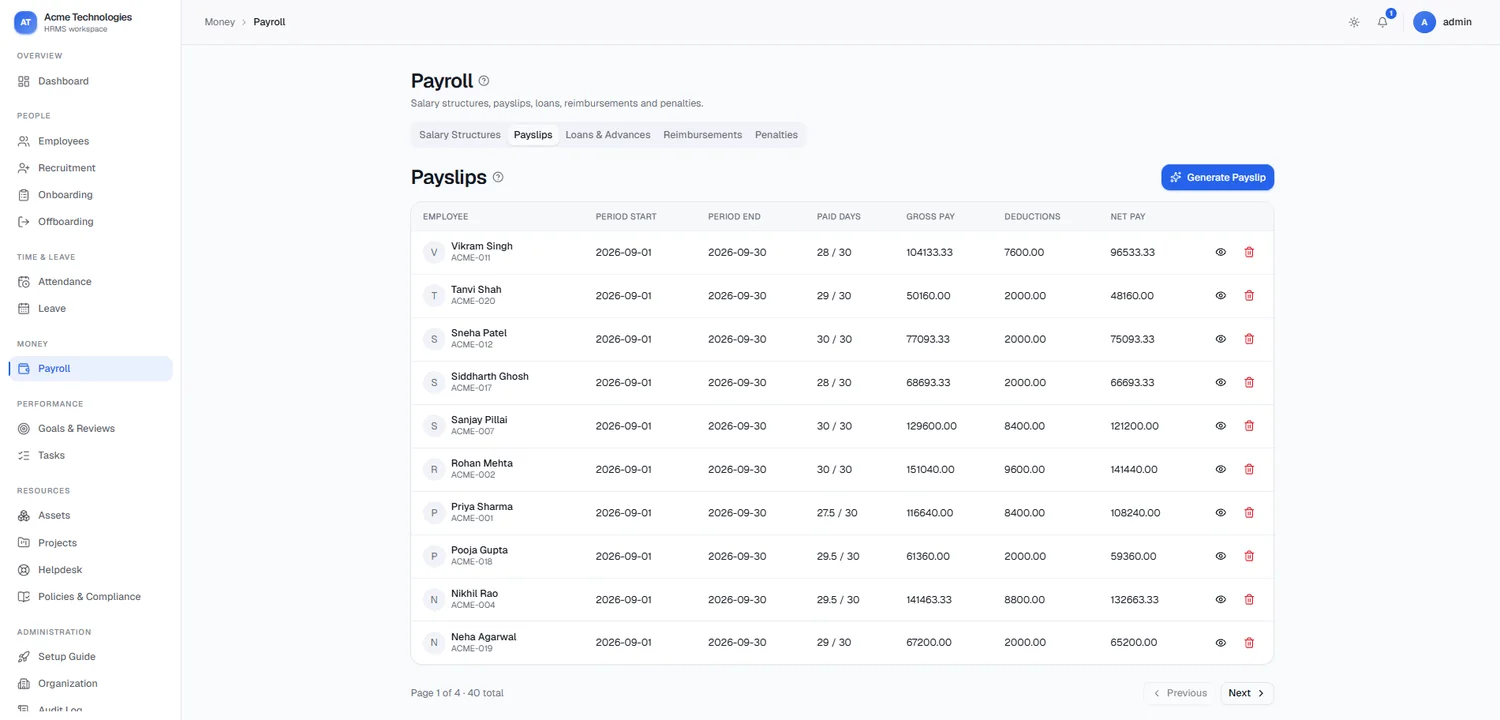1500x720 pixels.
Task: Toggle the light/dark theme sun icon
Action: point(1354,22)
